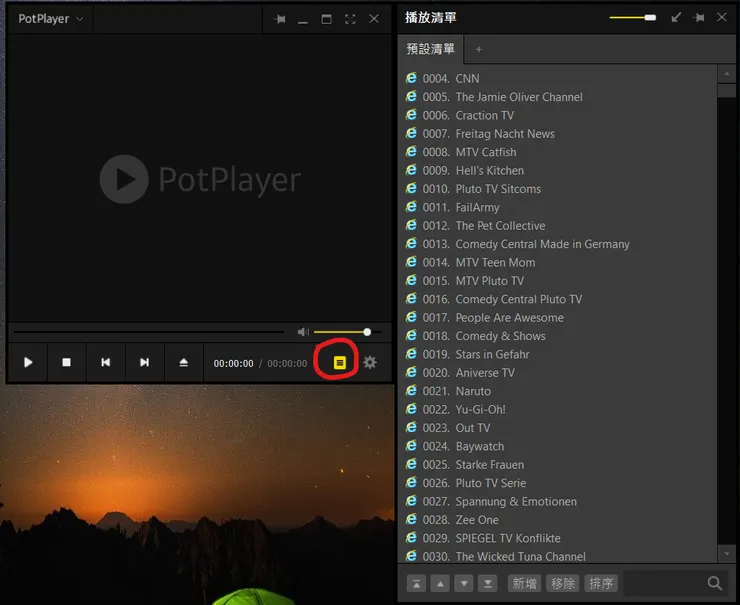Click the eject/open file icon
The width and height of the screenshot is (740, 605).
point(183,363)
